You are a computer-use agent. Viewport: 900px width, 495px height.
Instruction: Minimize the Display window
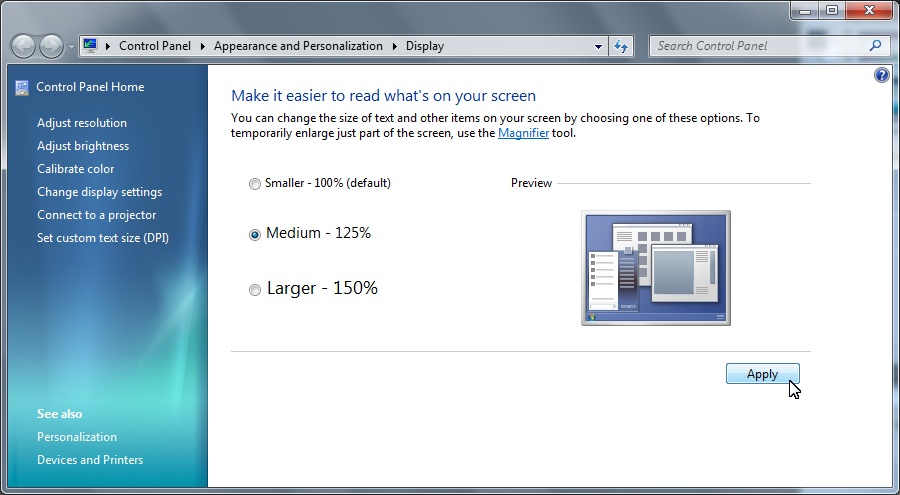[x=805, y=10]
